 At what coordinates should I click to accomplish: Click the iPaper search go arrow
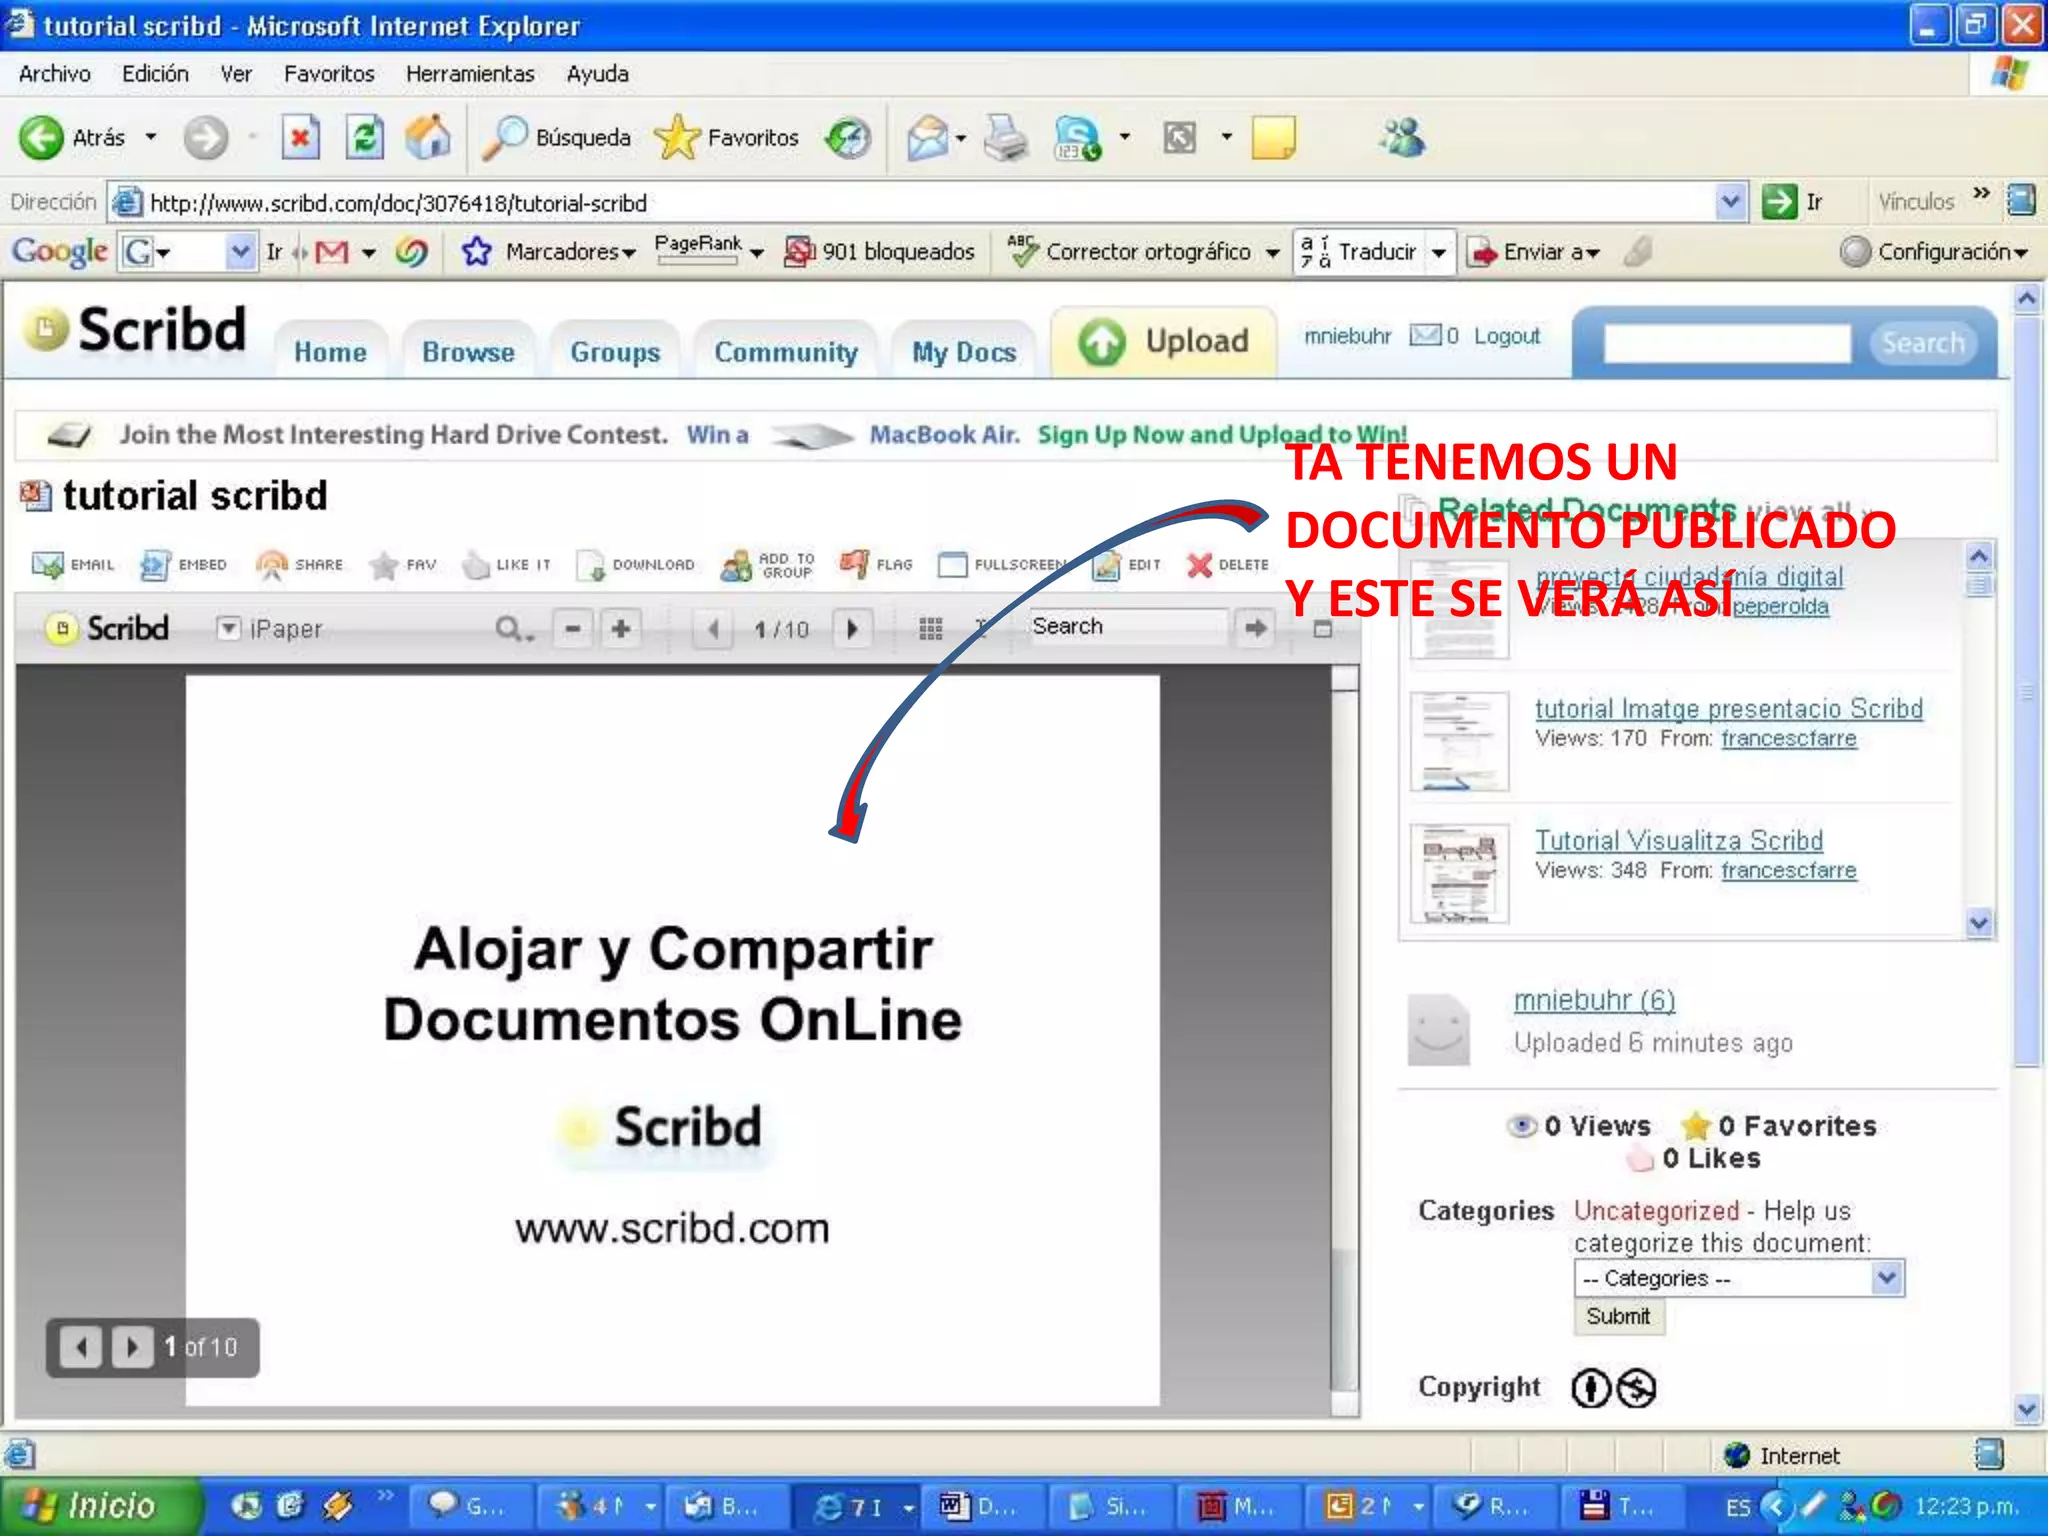point(1256,628)
